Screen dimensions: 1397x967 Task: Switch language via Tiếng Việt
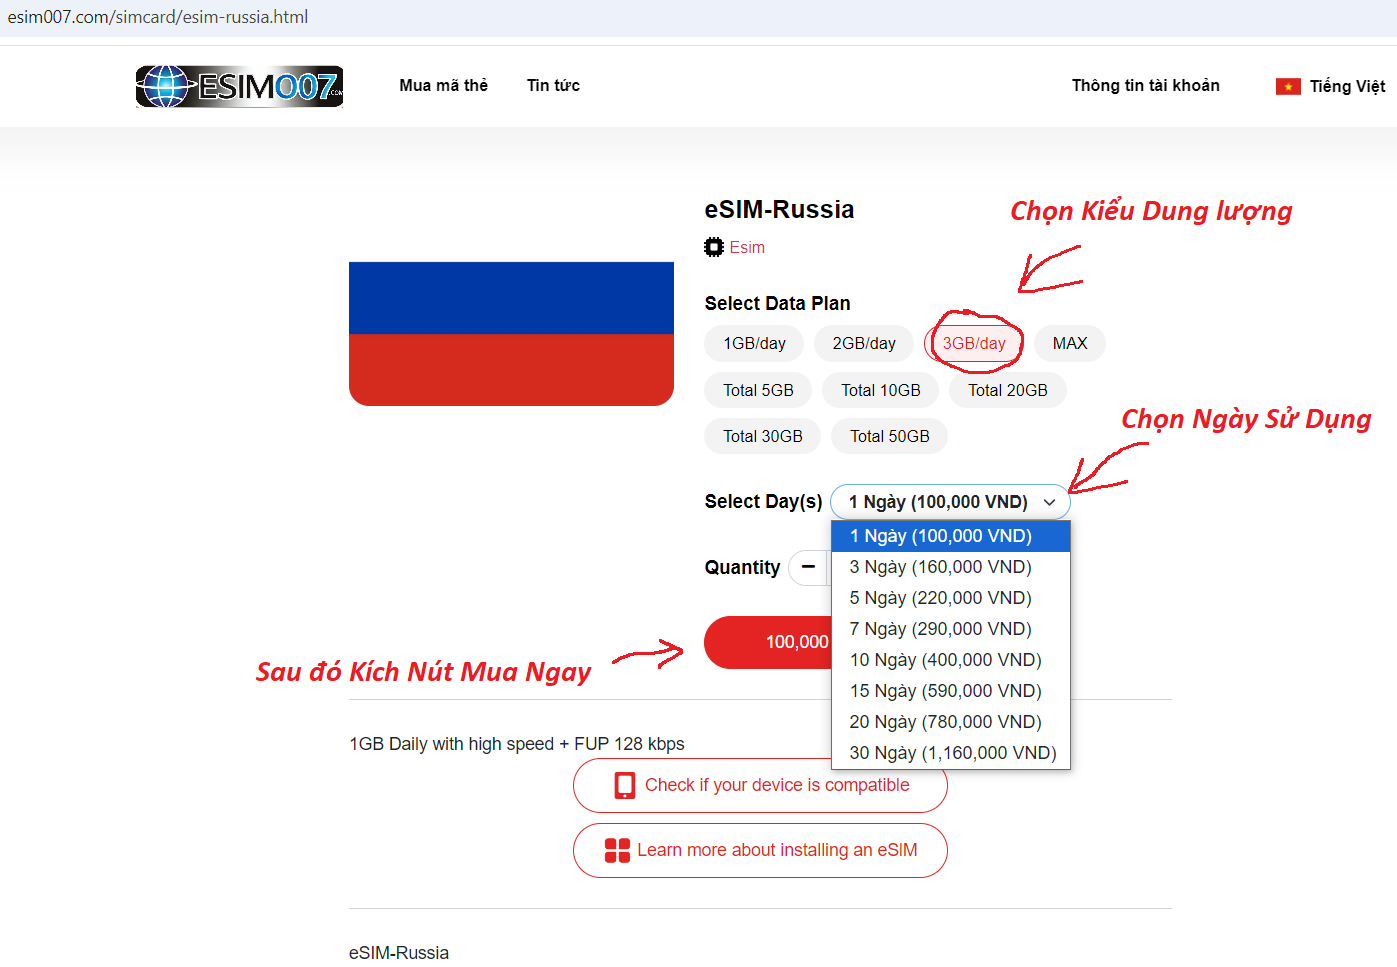1347,87
